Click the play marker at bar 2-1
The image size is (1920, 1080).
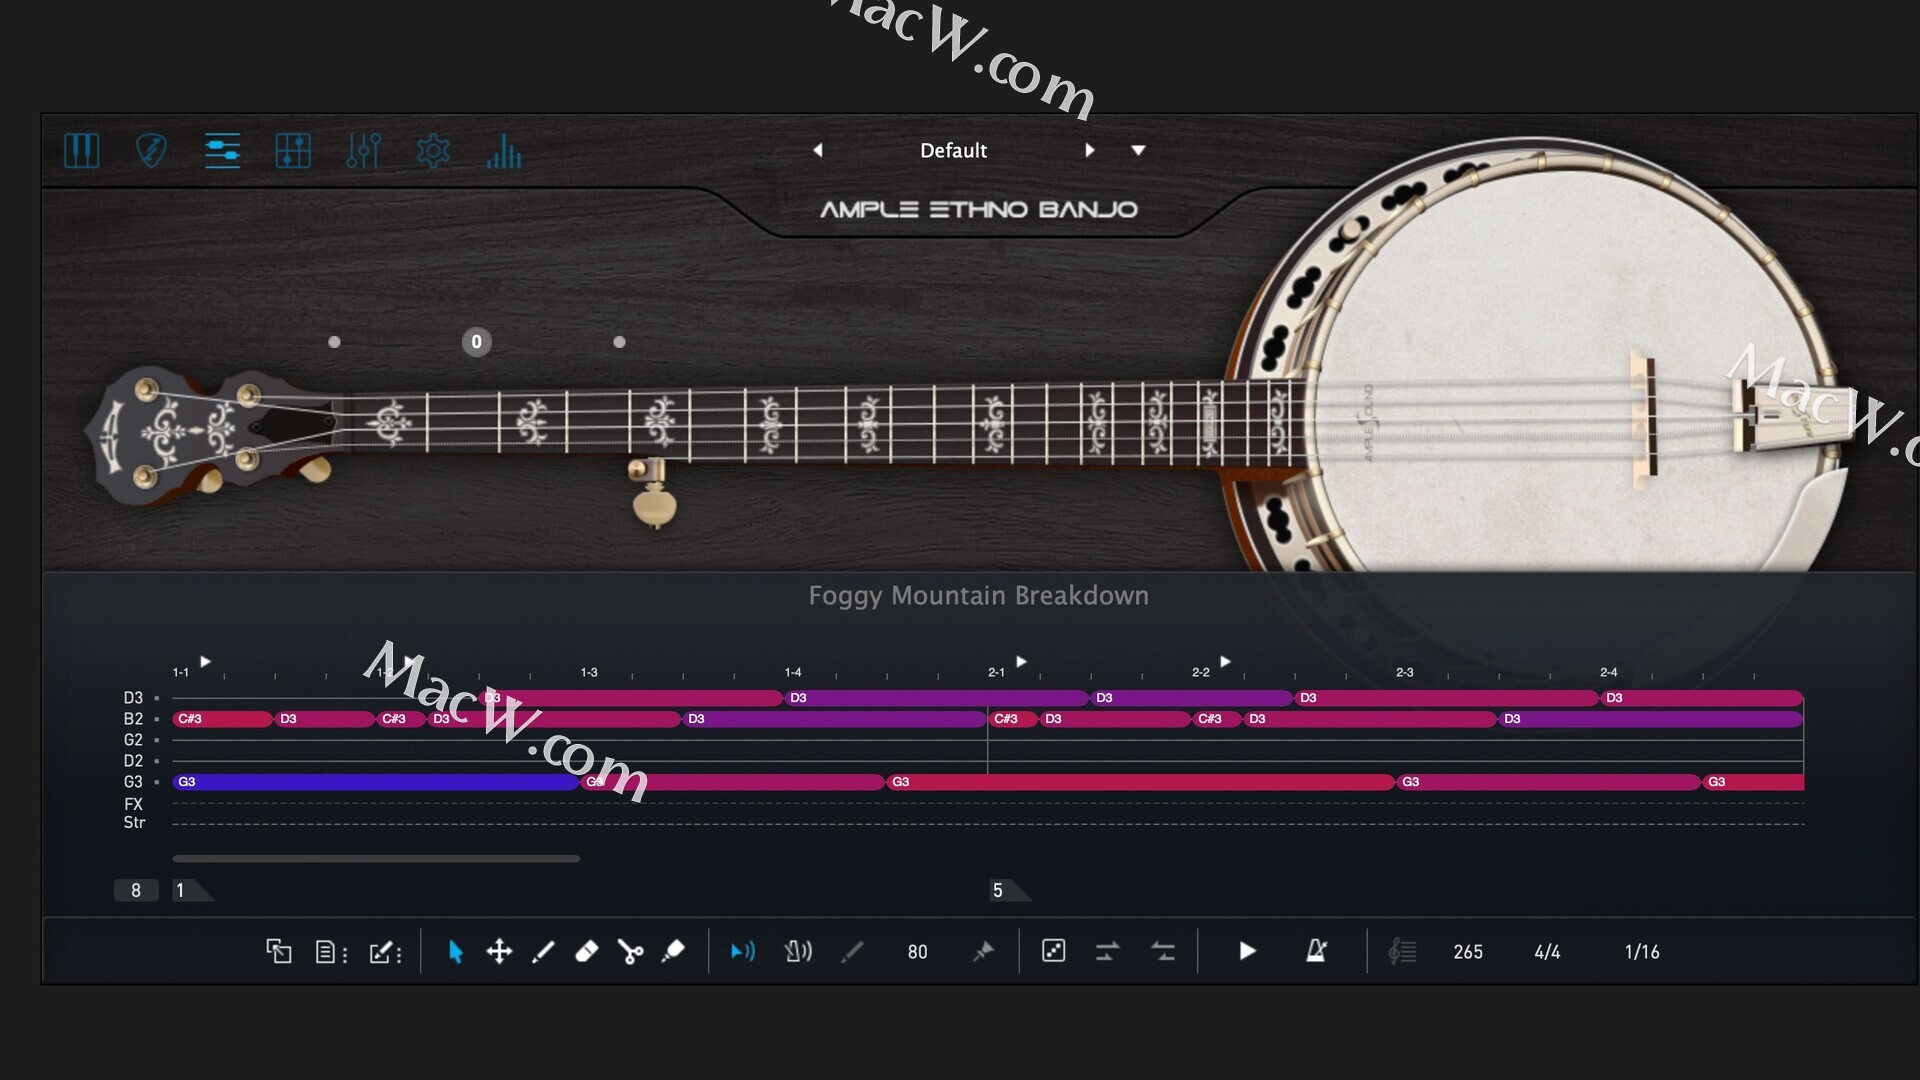pyautogui.click(x=1021, y=661)
